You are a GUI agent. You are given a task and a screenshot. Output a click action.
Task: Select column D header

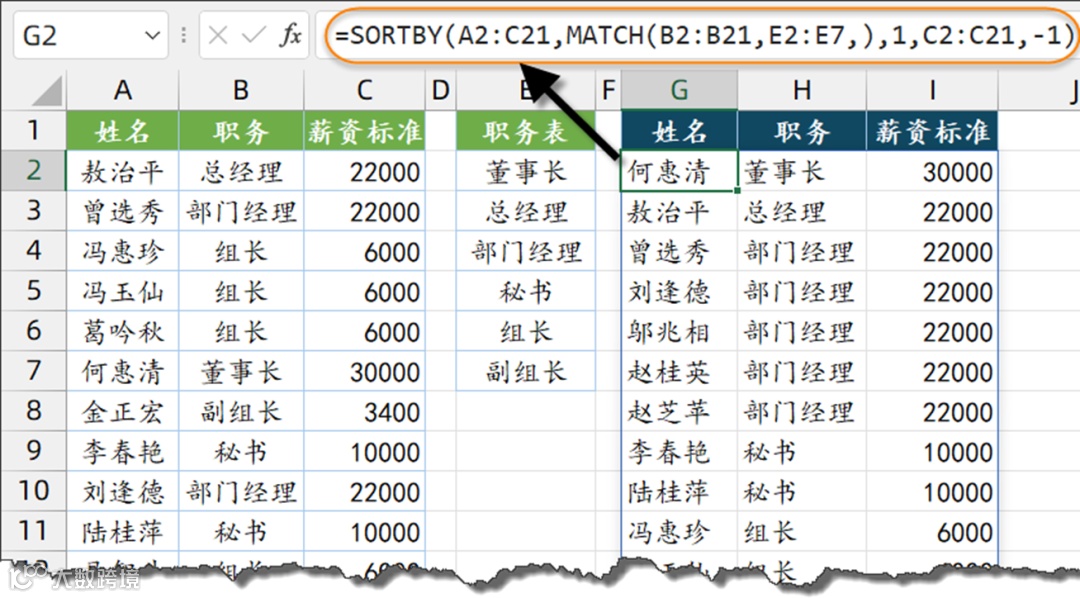pyautogui.click(x=441, y=90)
